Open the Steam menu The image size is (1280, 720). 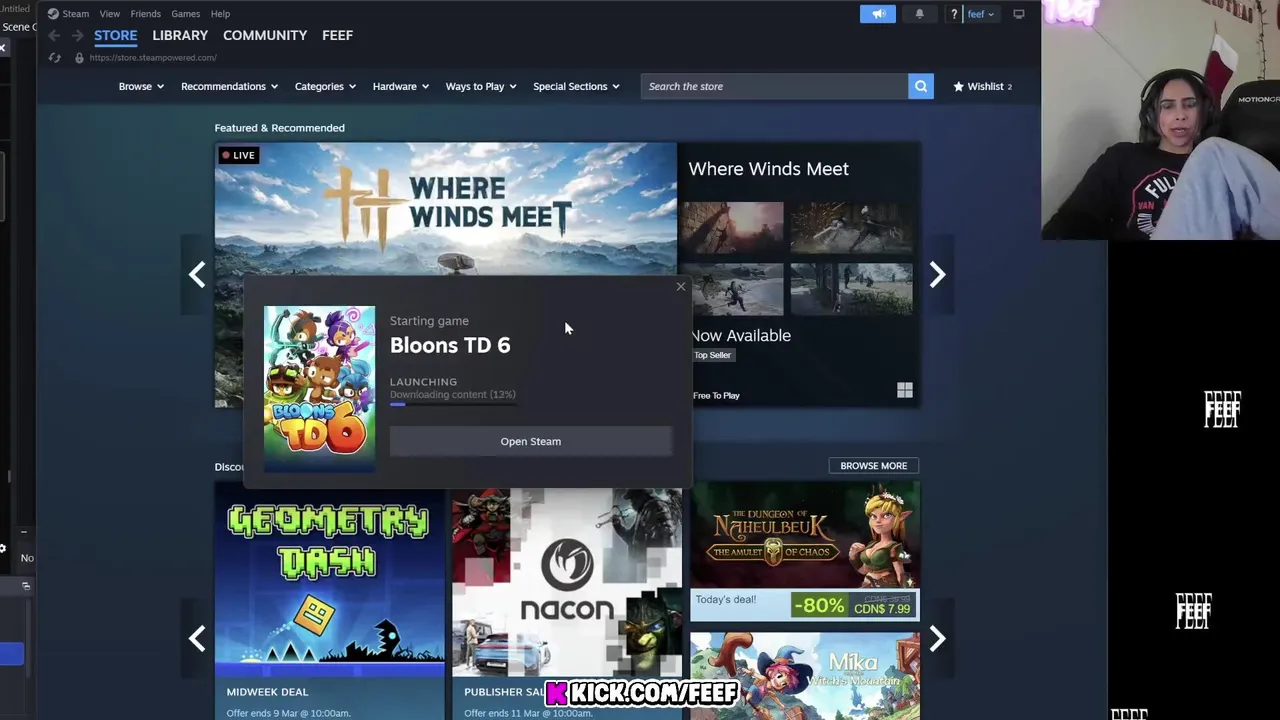(x=68, y=14)
